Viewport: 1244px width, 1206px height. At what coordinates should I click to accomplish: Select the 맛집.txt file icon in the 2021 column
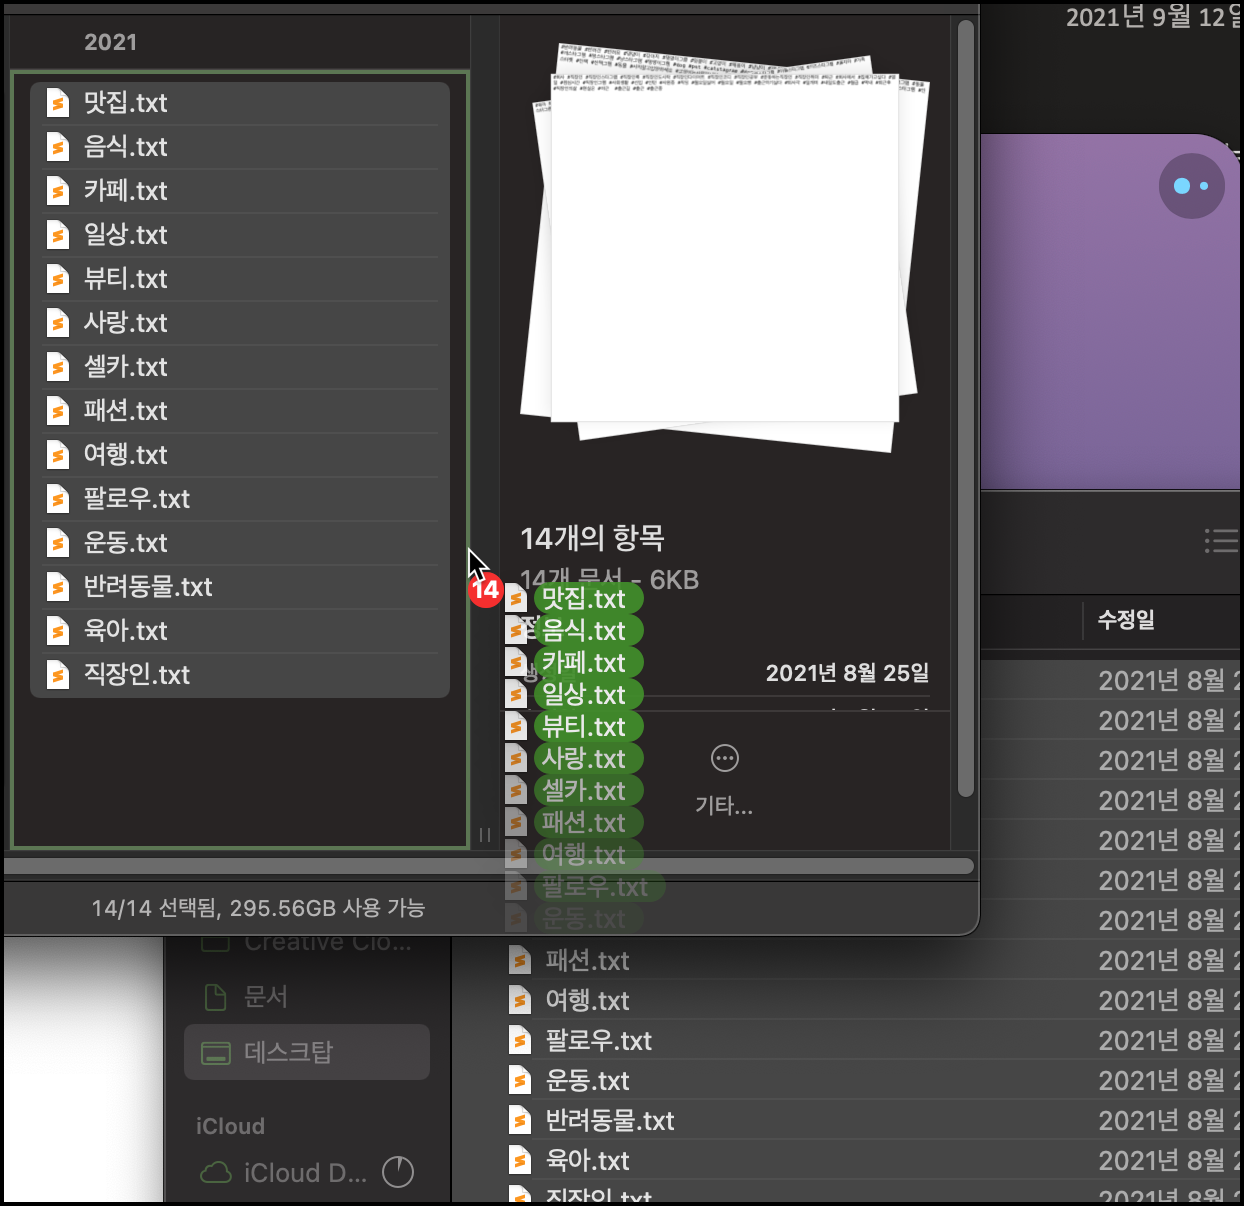[x=58, y=103]
